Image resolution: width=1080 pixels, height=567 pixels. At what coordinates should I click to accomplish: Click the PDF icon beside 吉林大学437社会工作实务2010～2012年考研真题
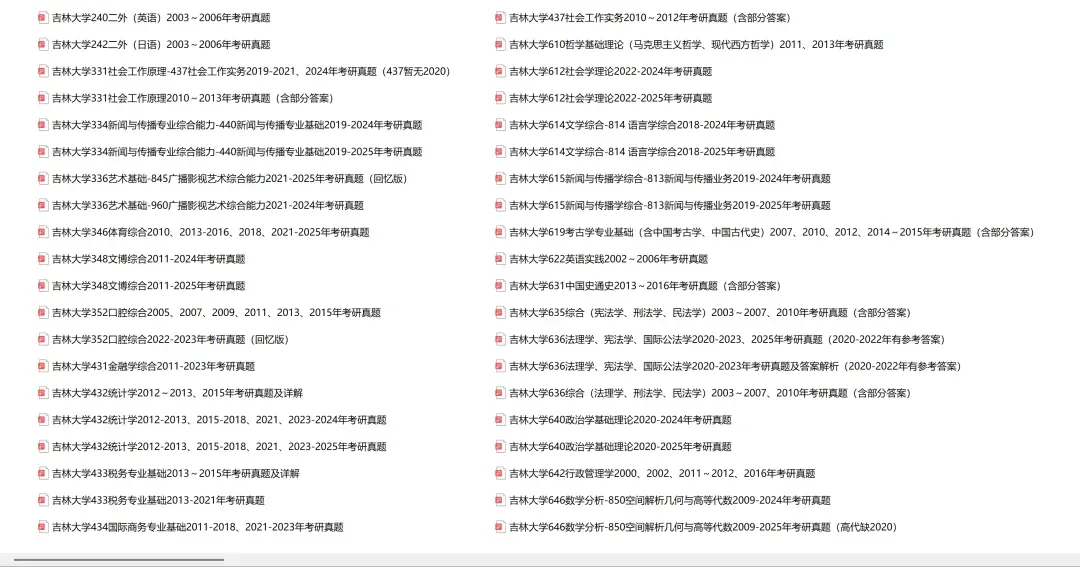coord(500,18)
